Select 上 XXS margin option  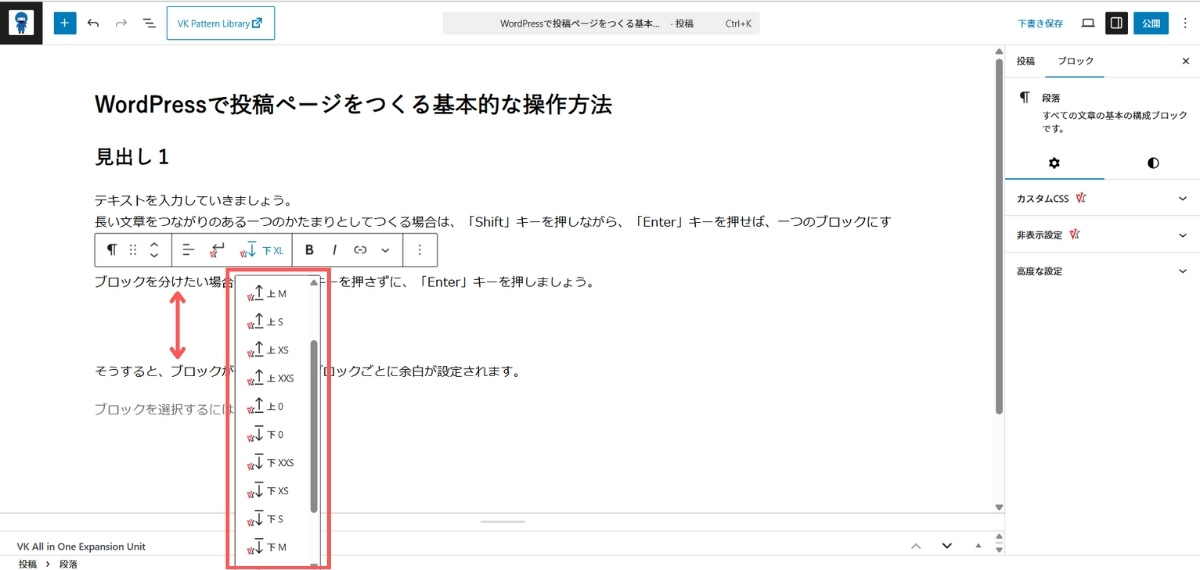pyautogui.click(x=270, y=378)
